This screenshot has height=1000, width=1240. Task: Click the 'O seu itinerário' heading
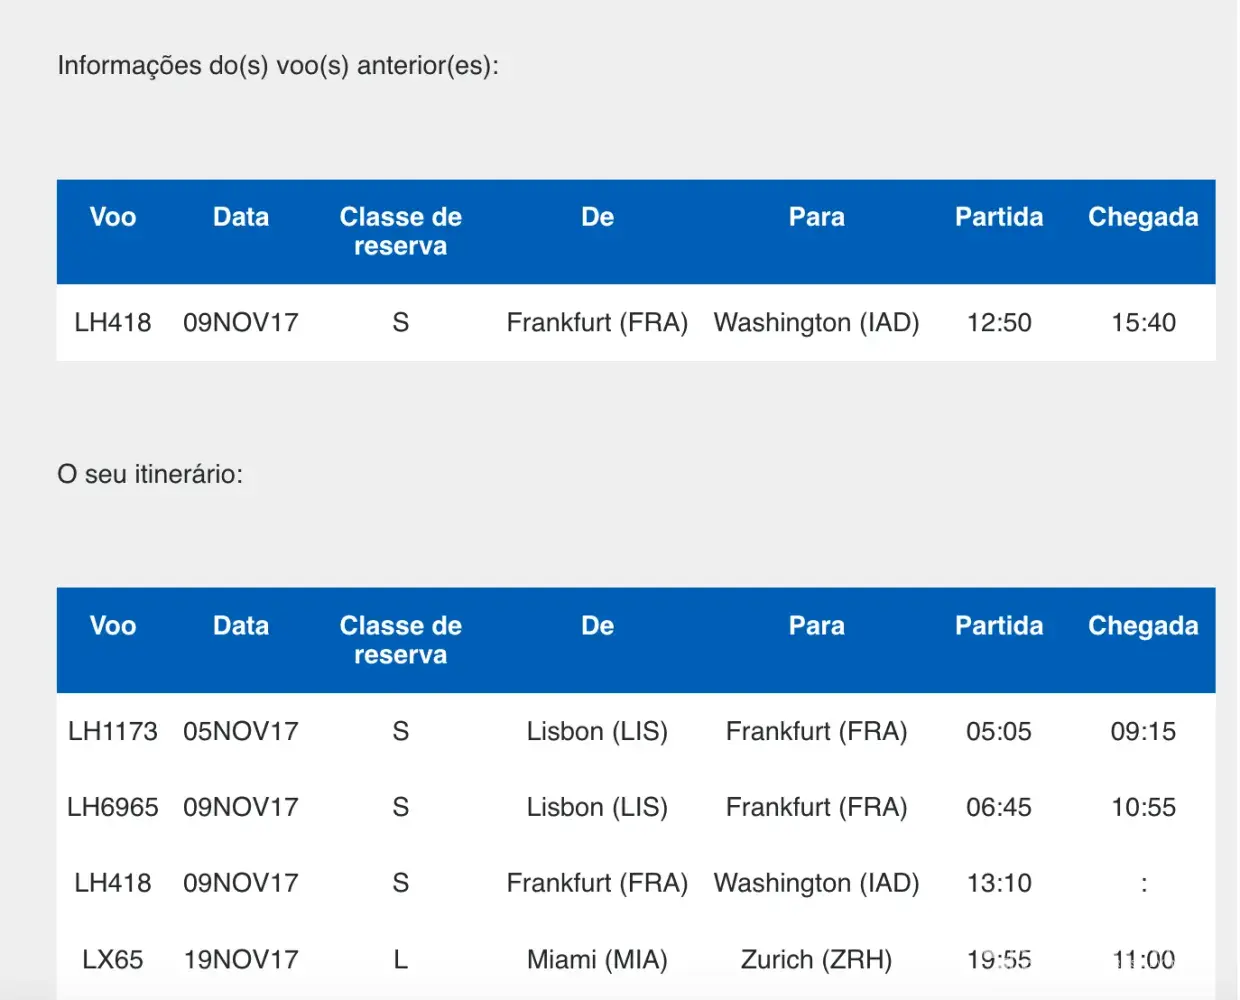[x=150, y=474]
